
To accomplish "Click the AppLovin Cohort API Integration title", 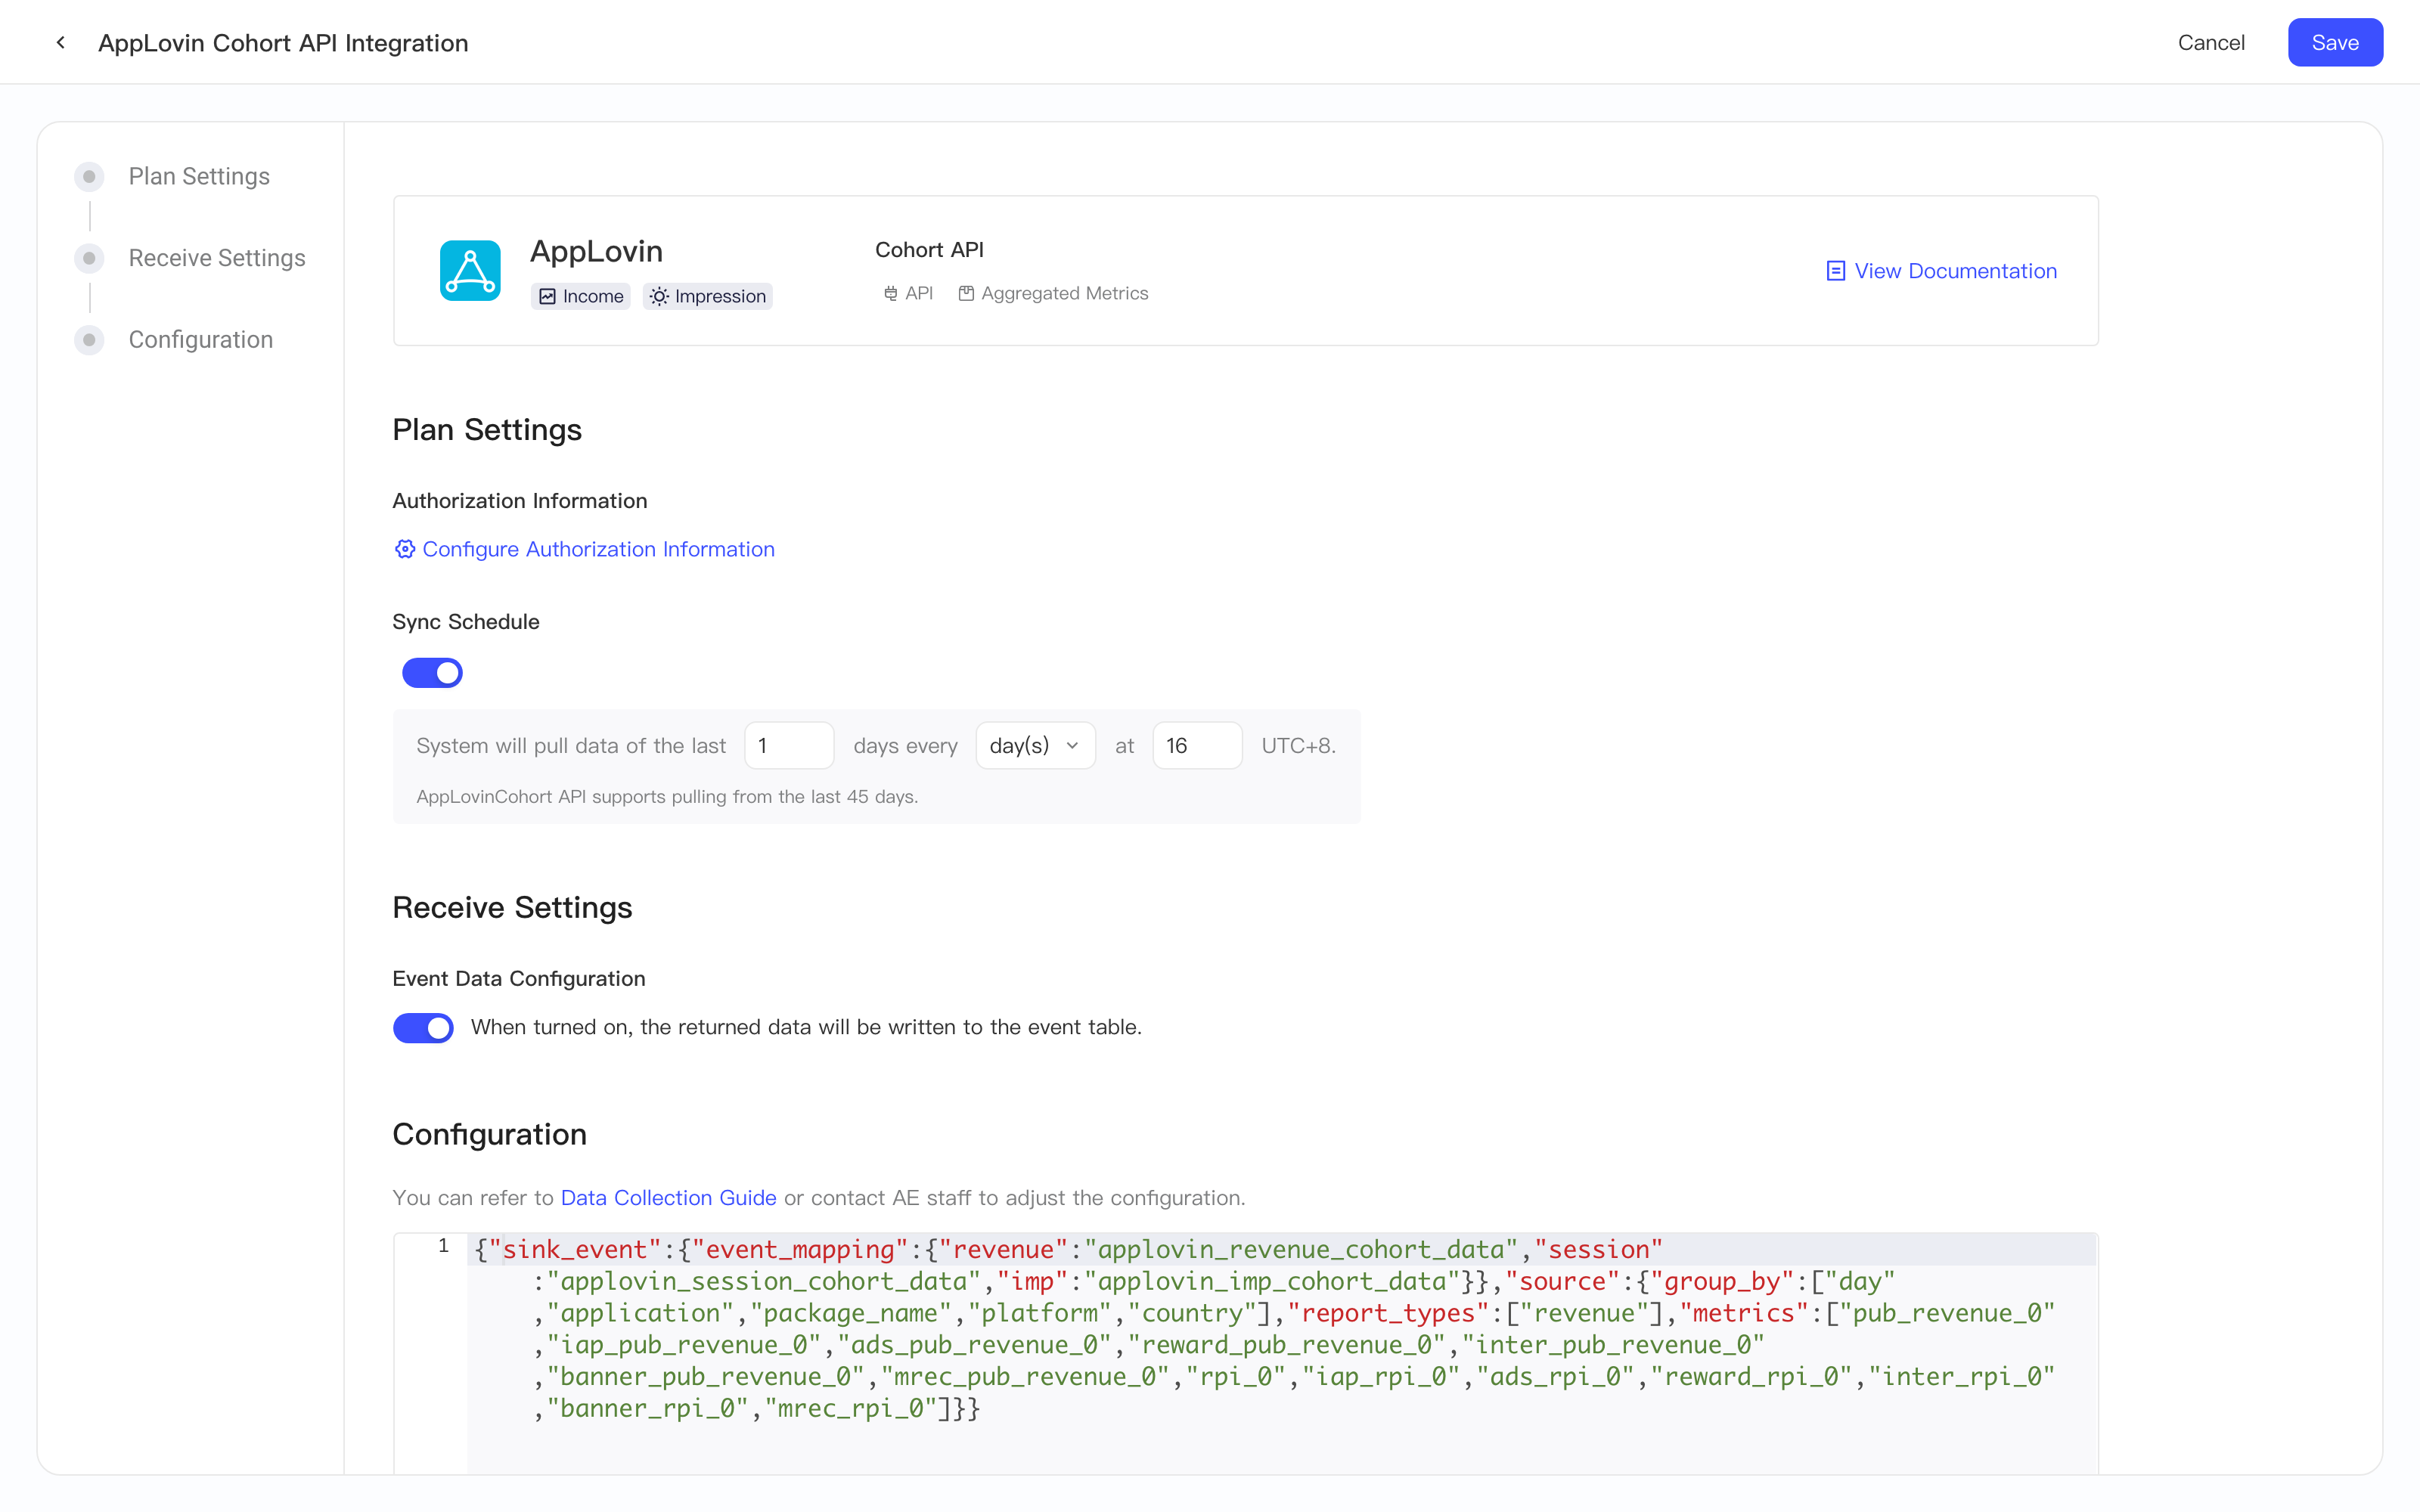I will (283, 43).
